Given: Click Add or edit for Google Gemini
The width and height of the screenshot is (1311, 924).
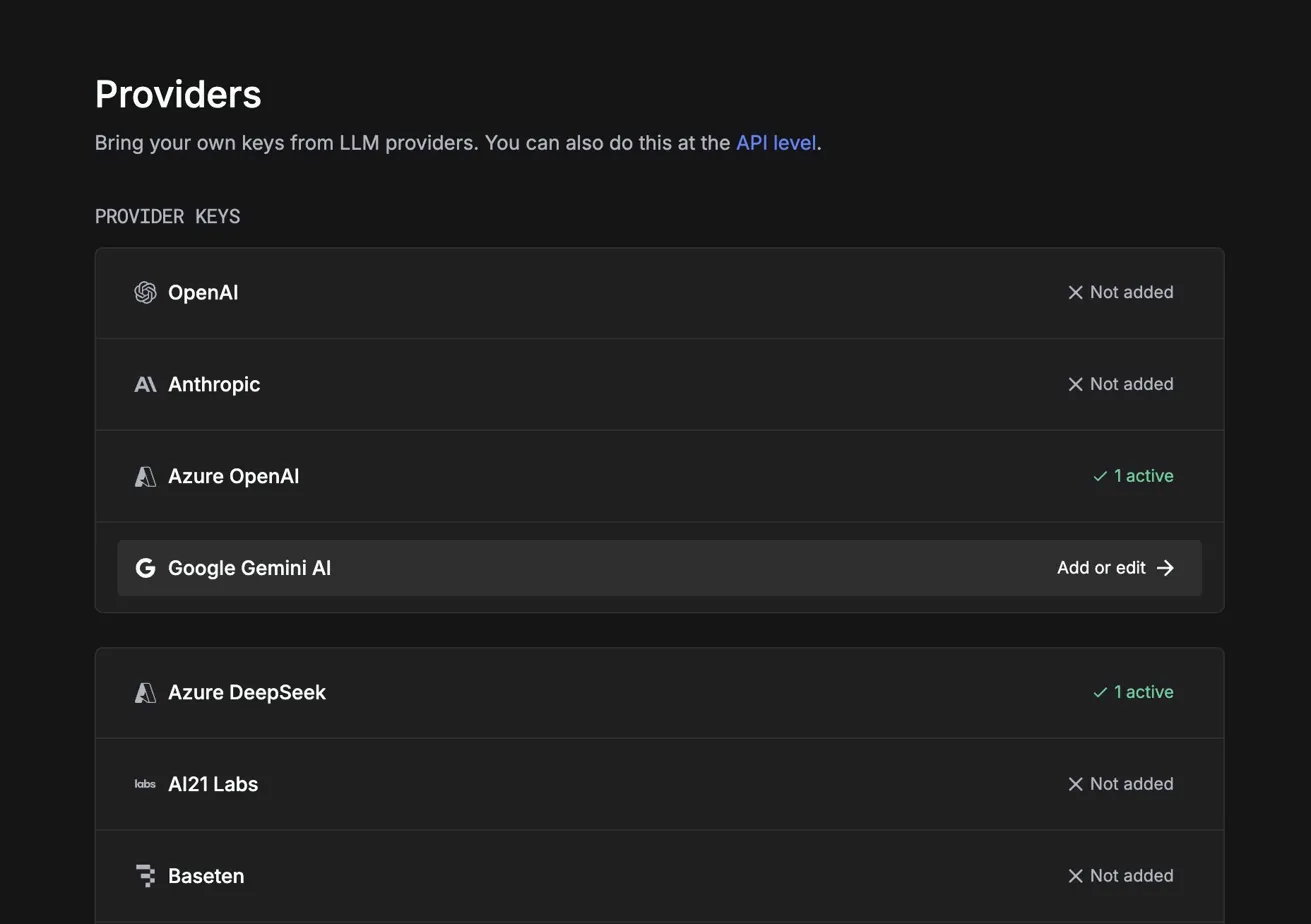Looking at the screenshot, I should (x=1101, y=568).
